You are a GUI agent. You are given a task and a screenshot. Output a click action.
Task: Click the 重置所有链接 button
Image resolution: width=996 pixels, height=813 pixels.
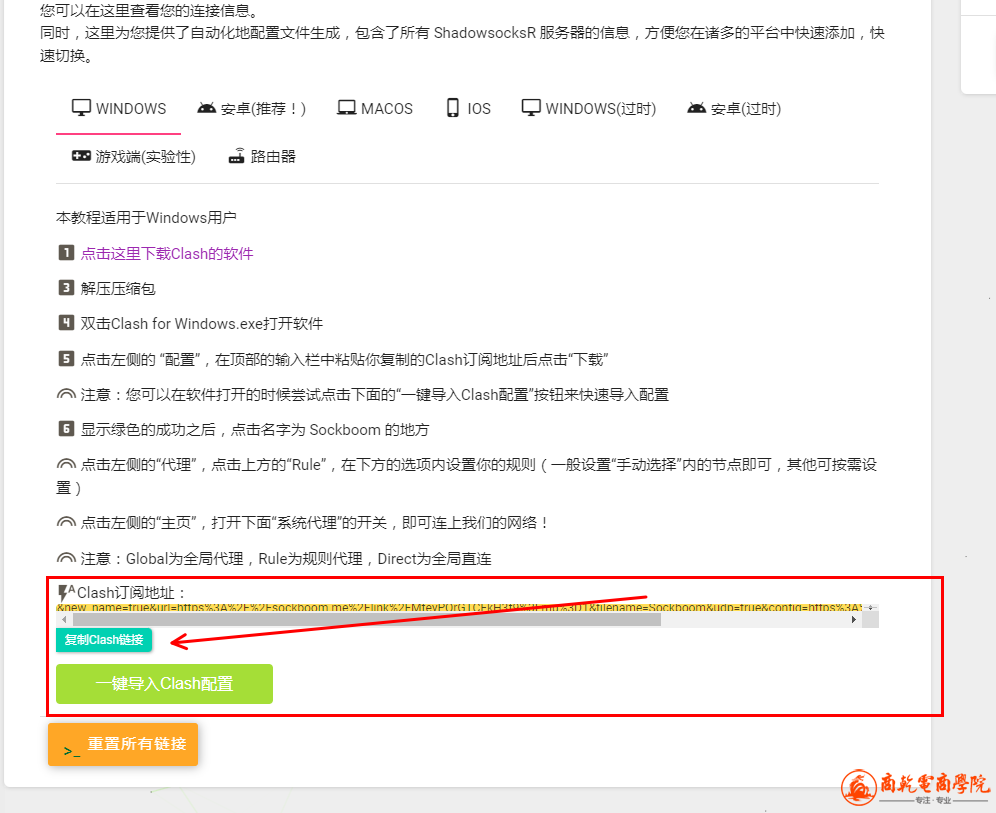click(x=123, y=744)
